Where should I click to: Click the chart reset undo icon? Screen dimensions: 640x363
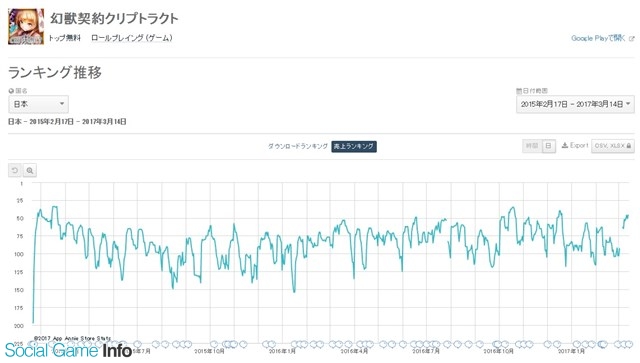tap(15, 170)
